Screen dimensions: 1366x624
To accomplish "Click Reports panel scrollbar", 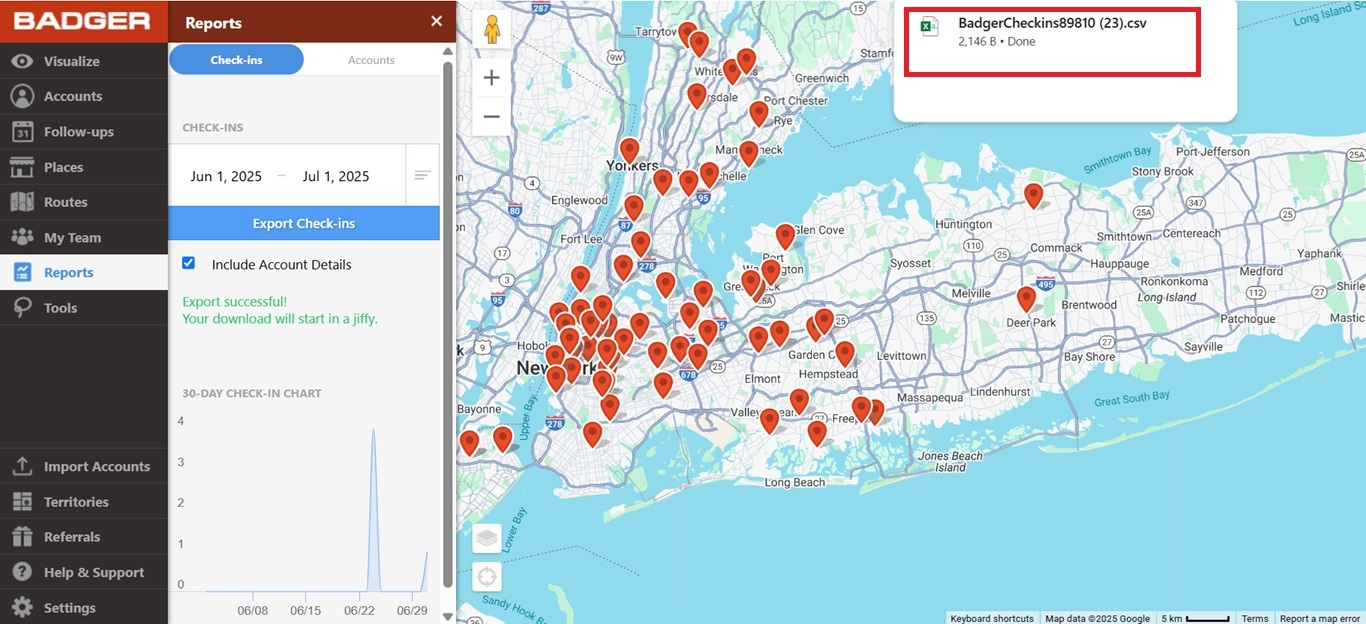I will [448, 325].
